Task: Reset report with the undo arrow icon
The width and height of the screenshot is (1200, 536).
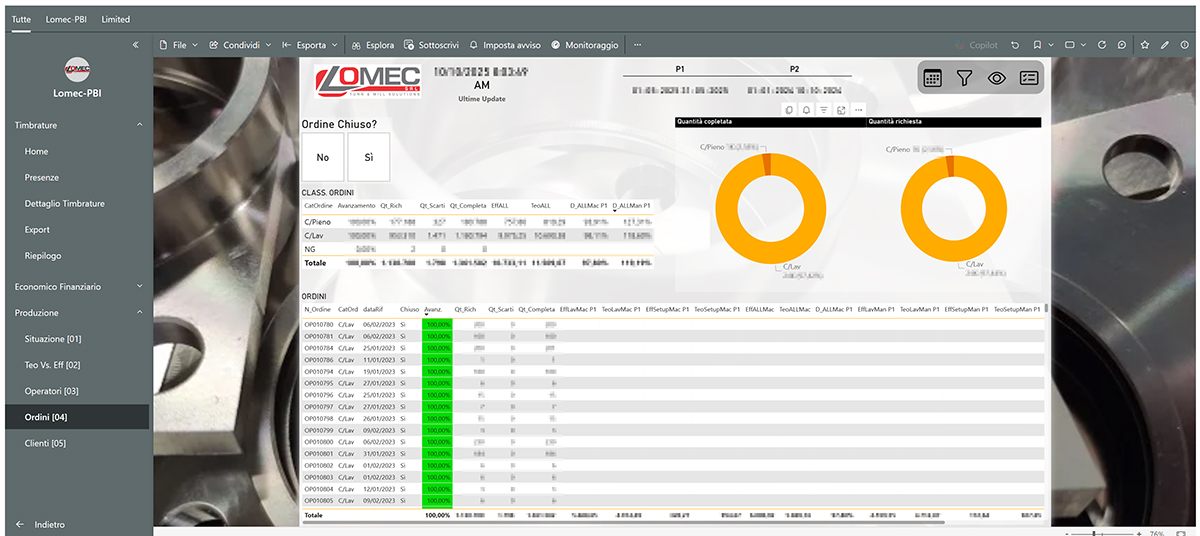Action: click(1015, 45)
